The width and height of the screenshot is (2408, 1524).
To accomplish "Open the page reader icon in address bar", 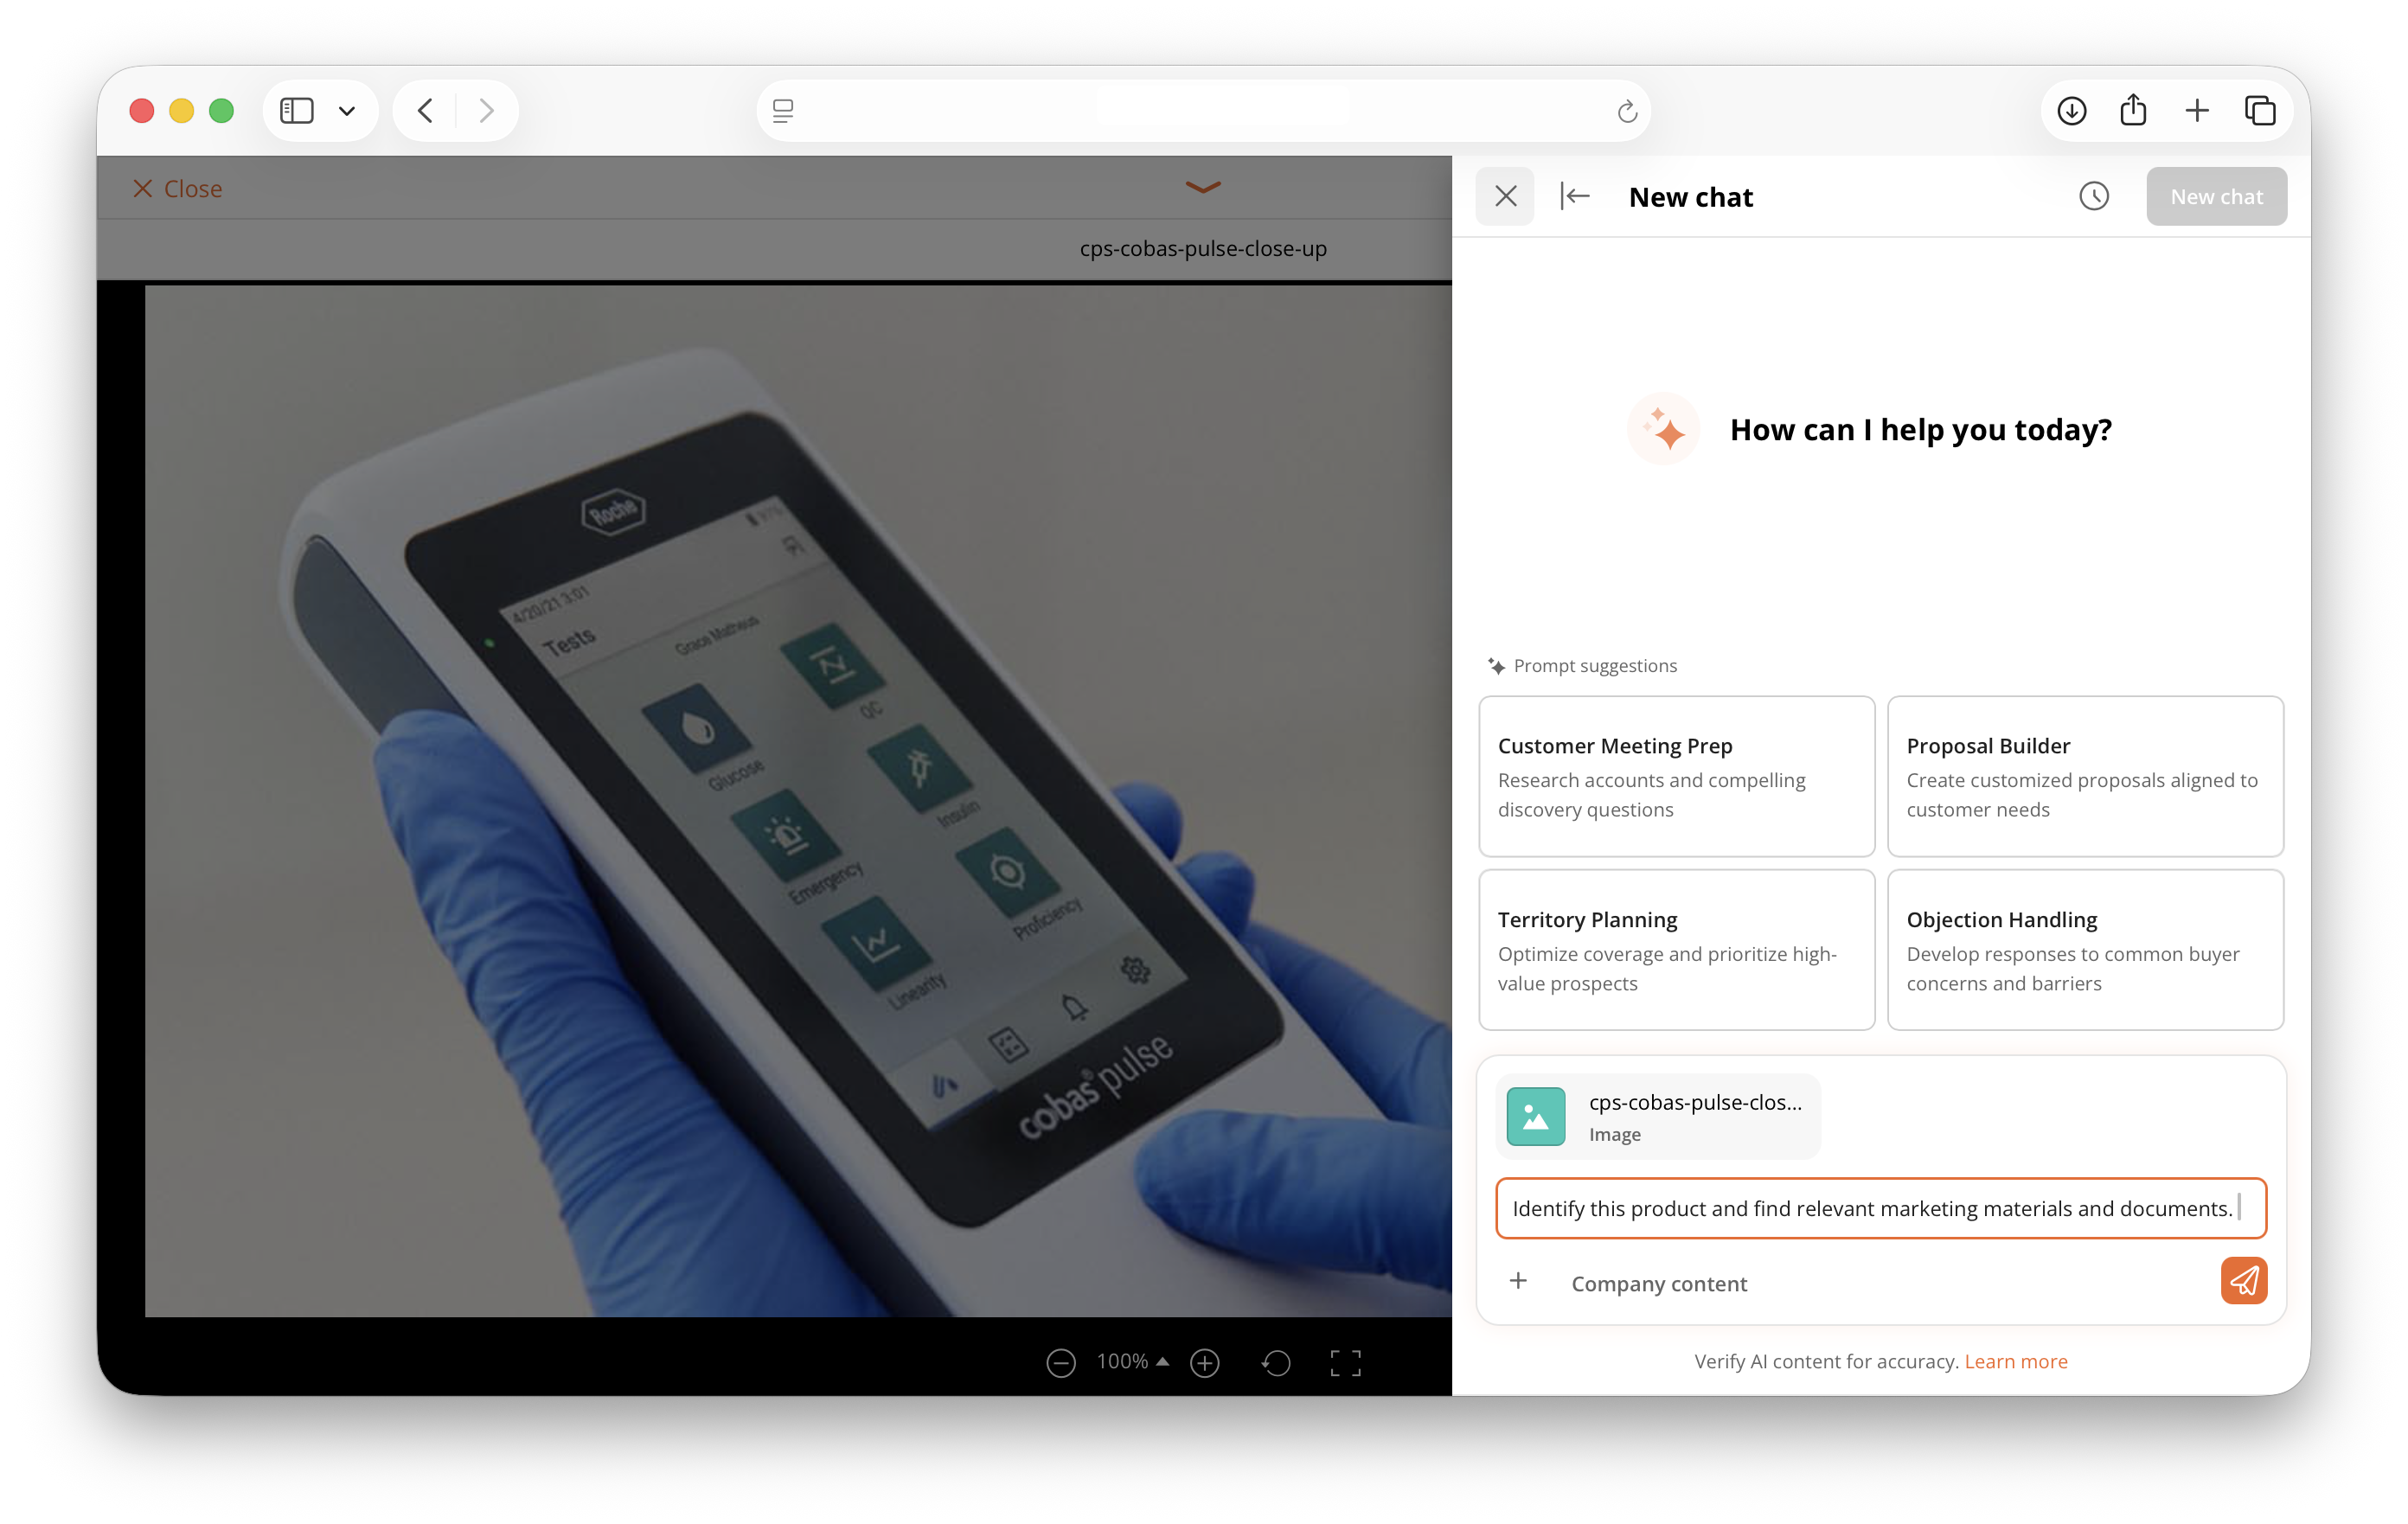I will tap(783, 111).
